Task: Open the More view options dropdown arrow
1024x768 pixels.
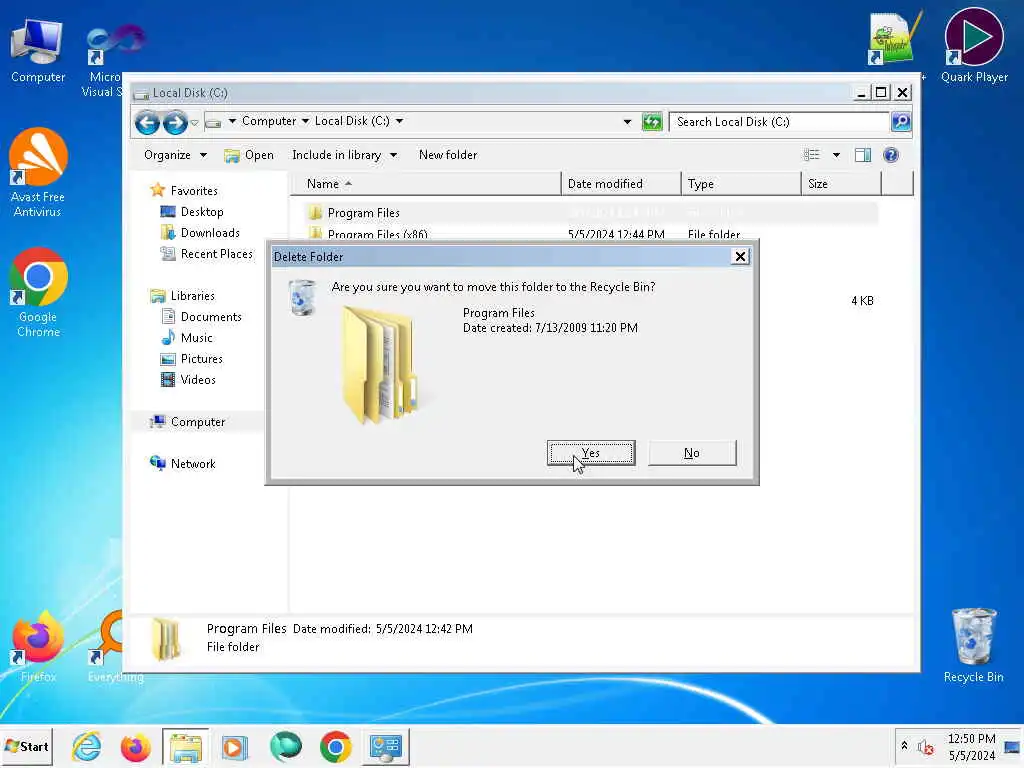Action: (836, 155)
